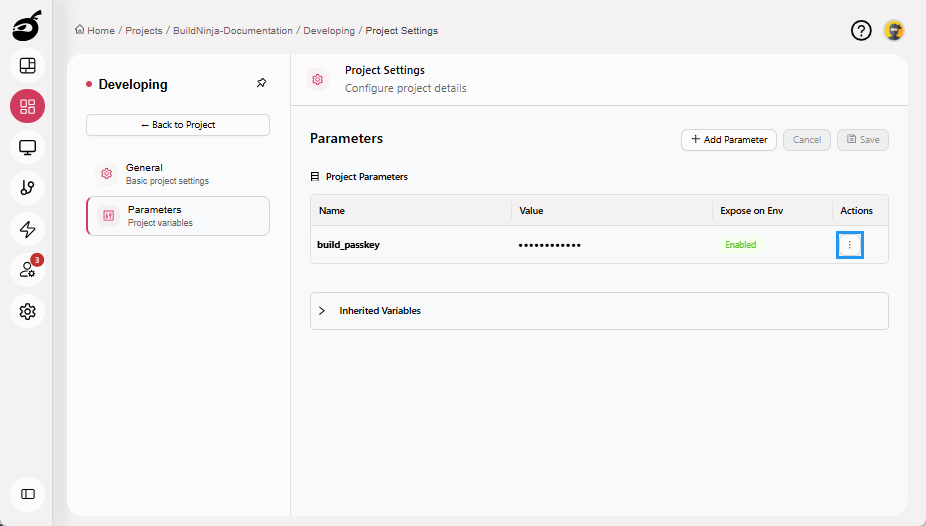Click the build_passkey parameter name
Screen dimensions: 926x526
tap(348, 244)
